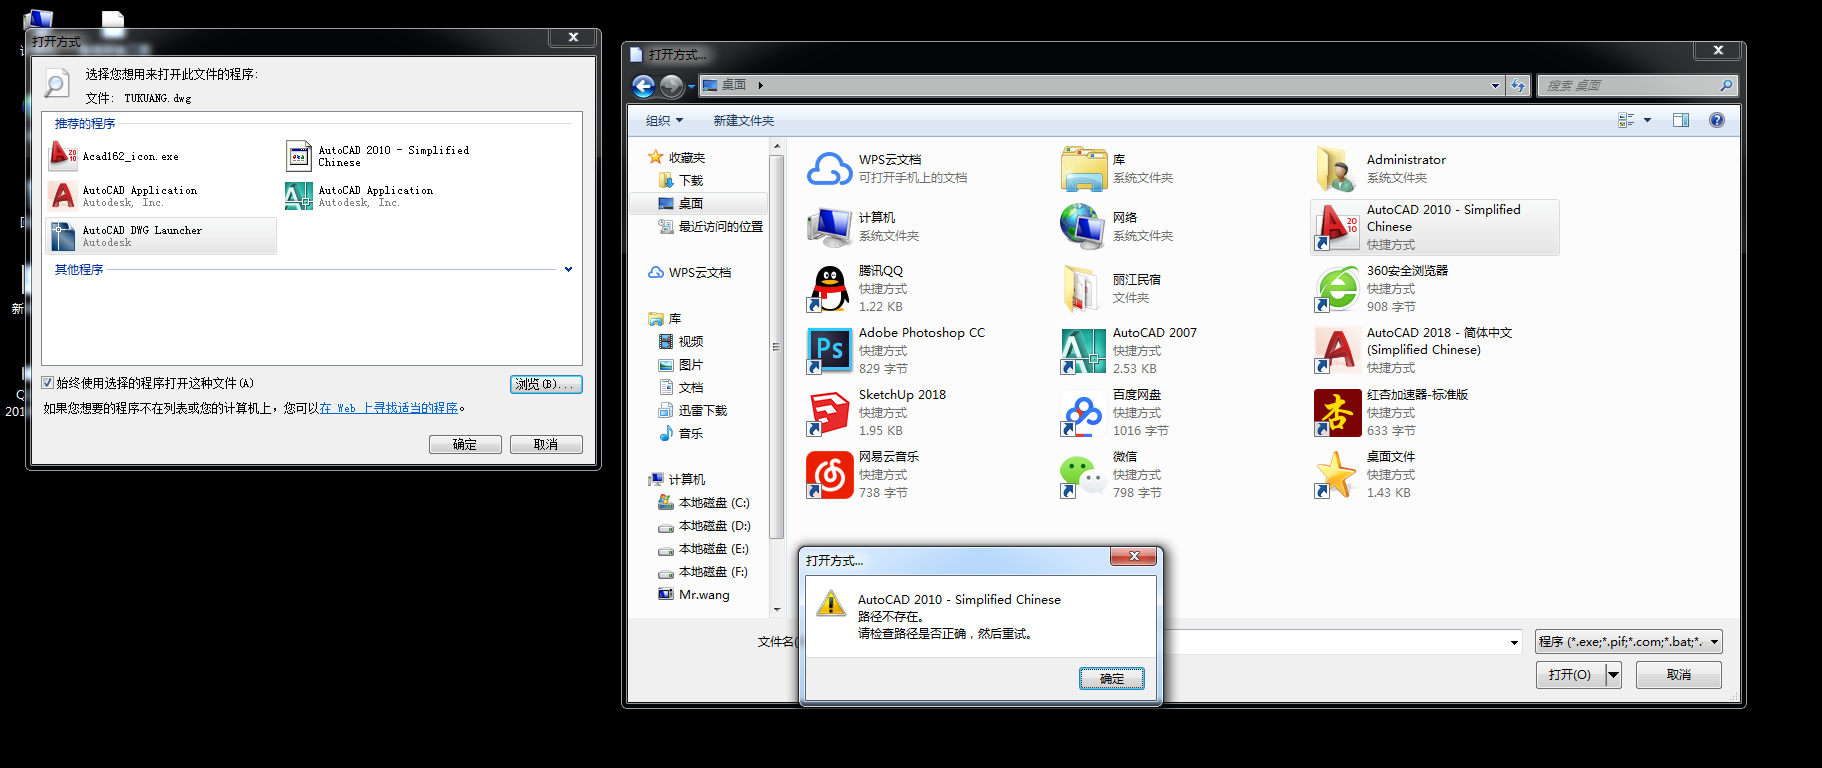This screenshot has width=1822, height=768.
Task: Select 桌面 in navigation sidebar
Action: click(691, 204)
